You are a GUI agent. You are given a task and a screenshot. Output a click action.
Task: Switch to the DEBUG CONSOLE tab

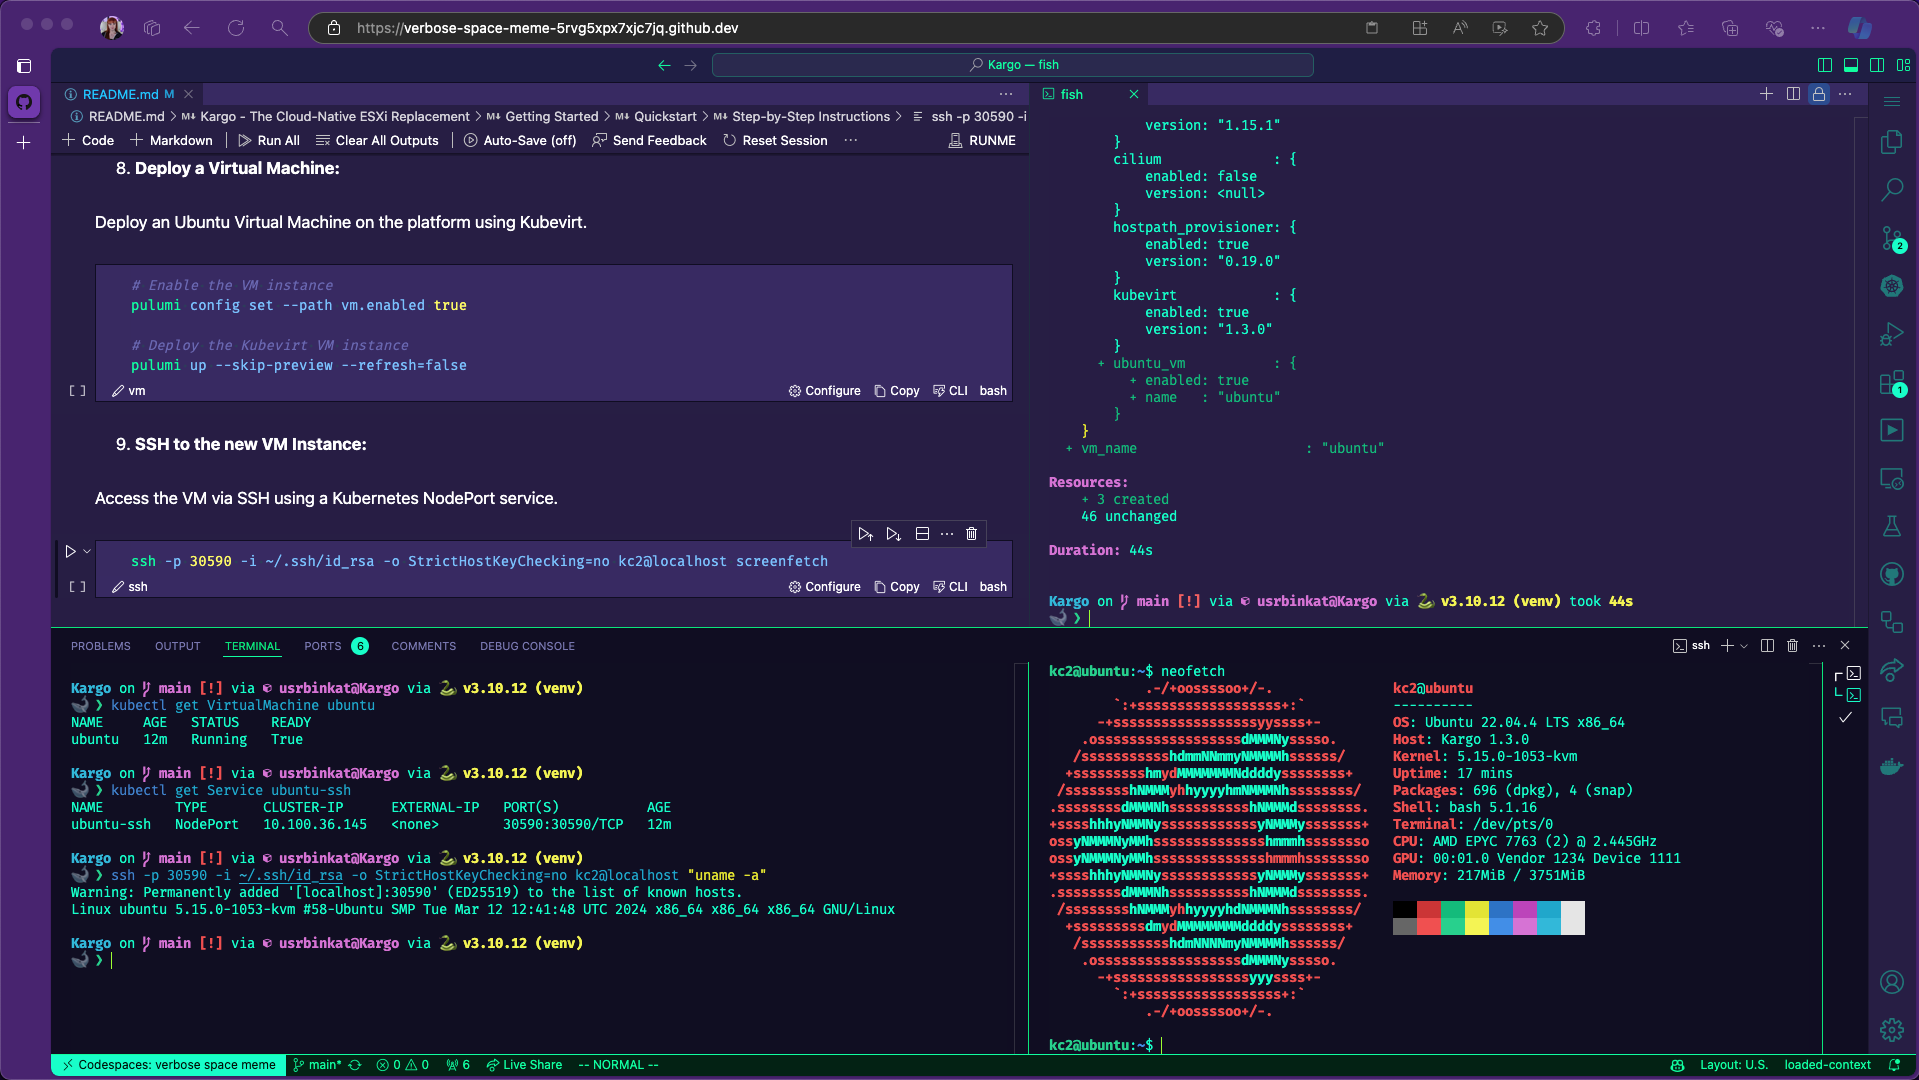[527, 646]
